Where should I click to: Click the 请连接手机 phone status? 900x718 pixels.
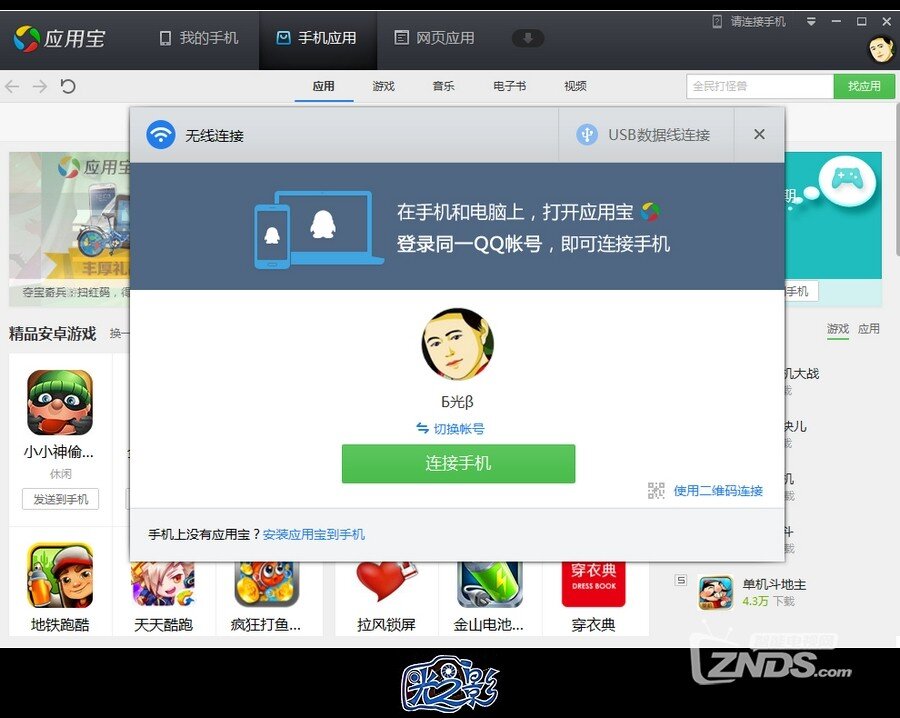click(x=749, y=22)
